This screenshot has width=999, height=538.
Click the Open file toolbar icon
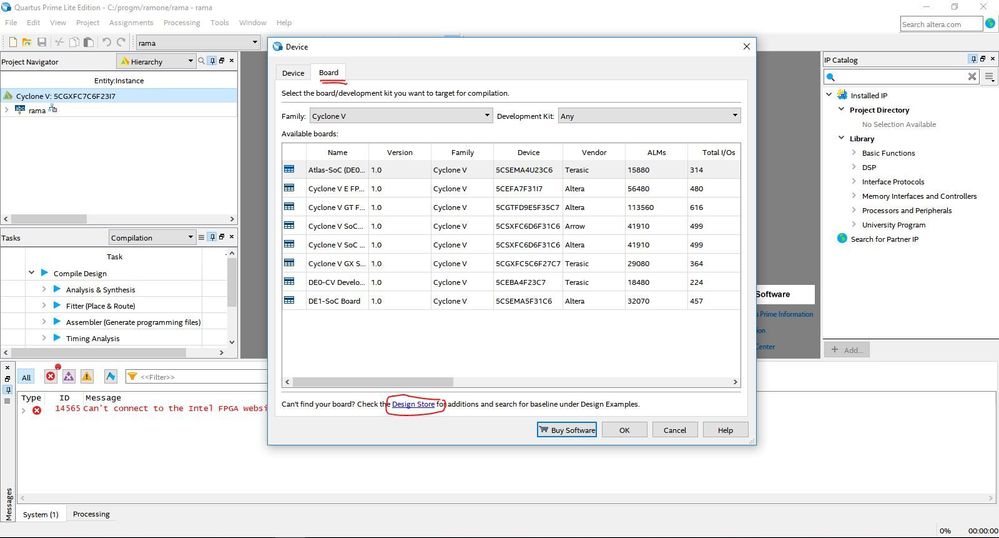tap(27, 42)
